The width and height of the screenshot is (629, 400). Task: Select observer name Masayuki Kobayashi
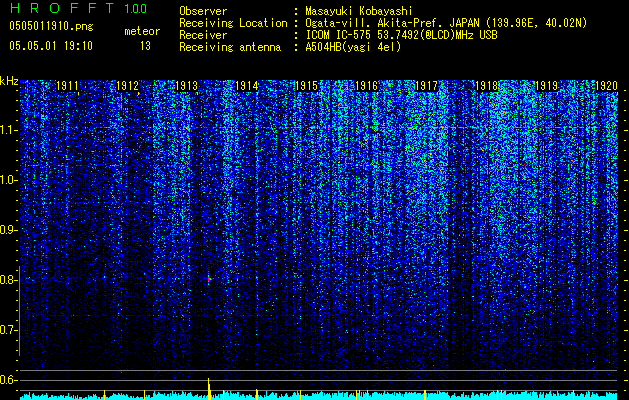click(x=358, y=11)
